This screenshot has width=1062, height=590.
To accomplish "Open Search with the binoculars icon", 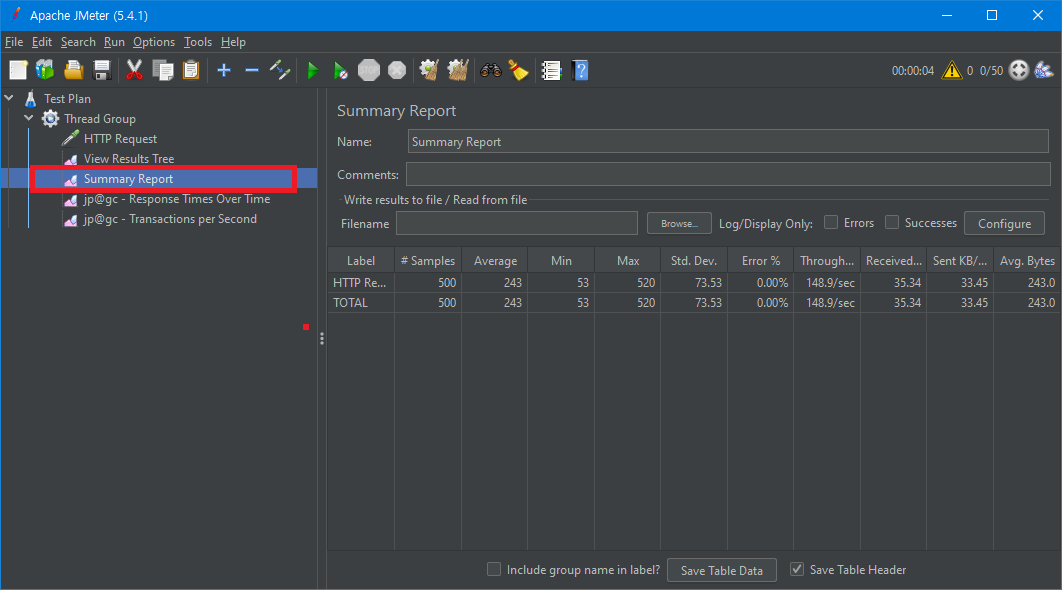I will (490, 70).
